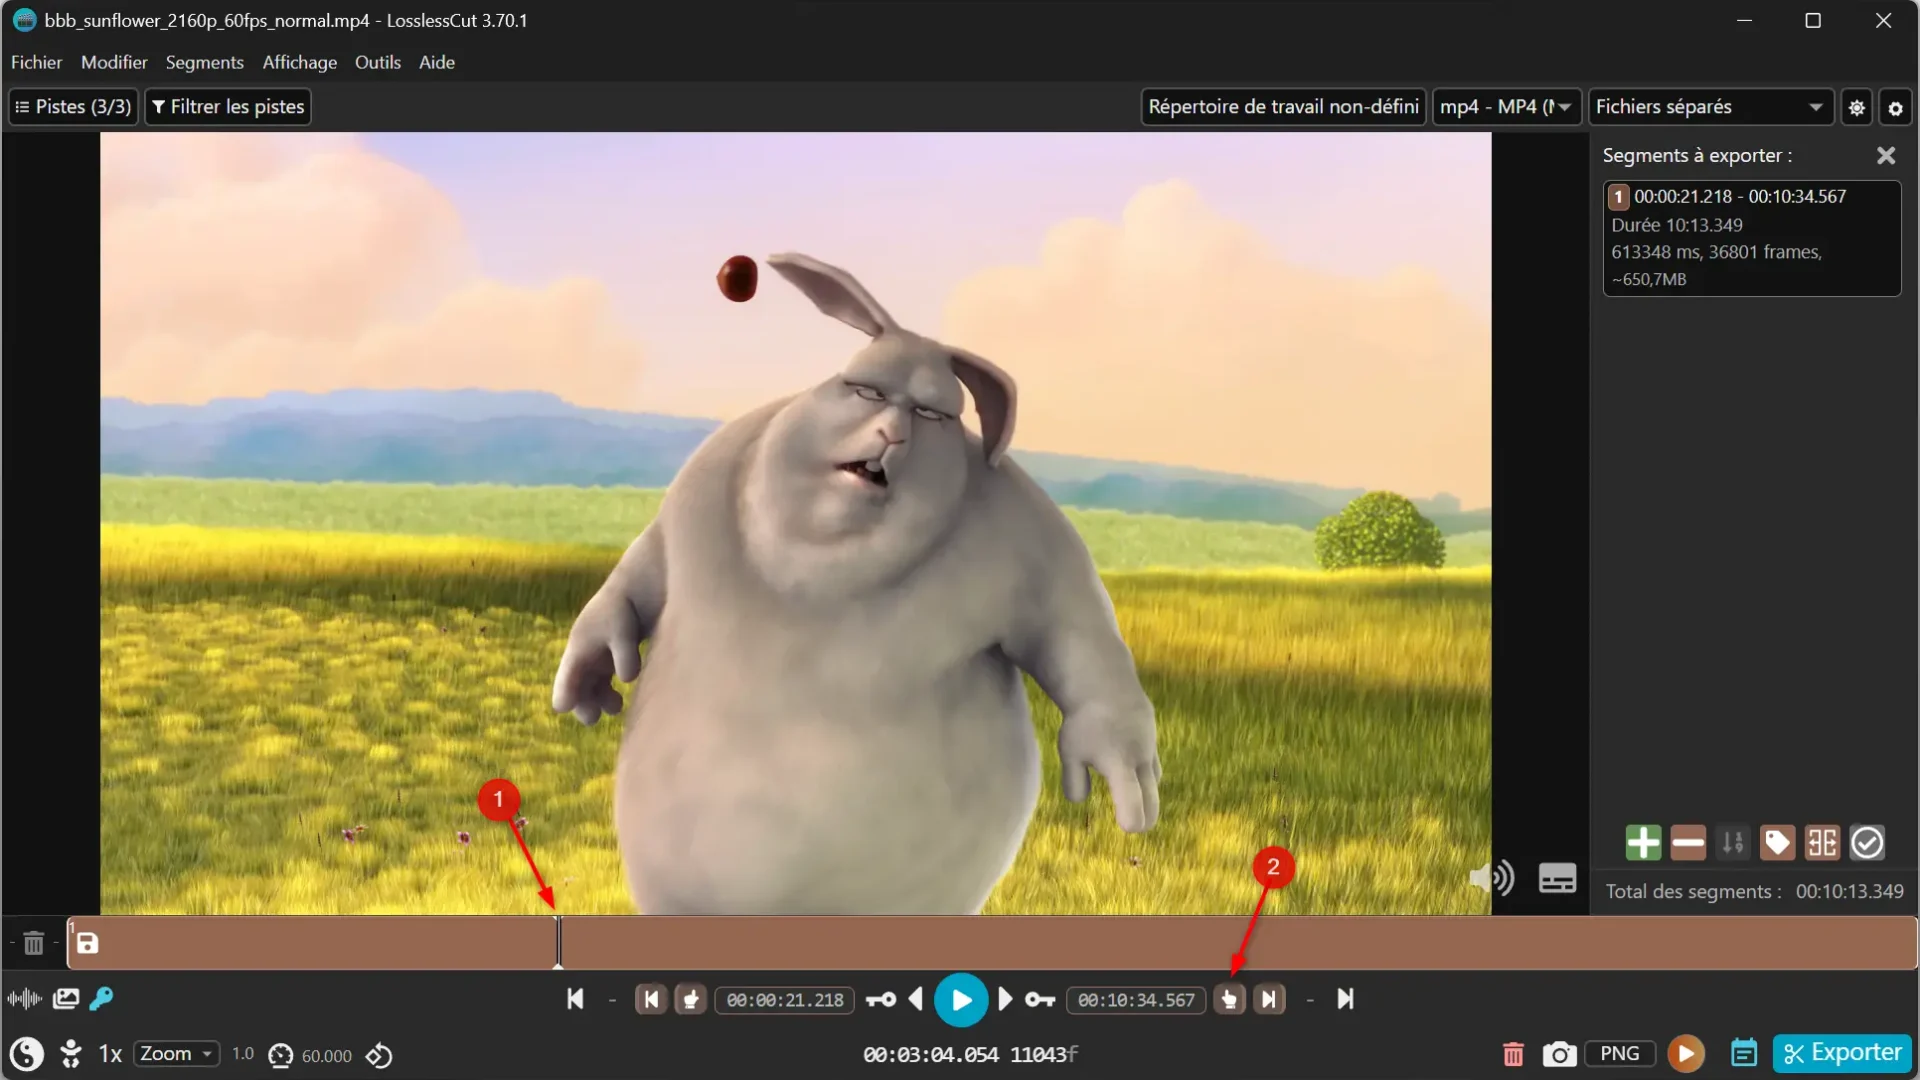
Task: Switch the PNG capture format button
Action: pyautogui.click(x=1620, y=1054)
